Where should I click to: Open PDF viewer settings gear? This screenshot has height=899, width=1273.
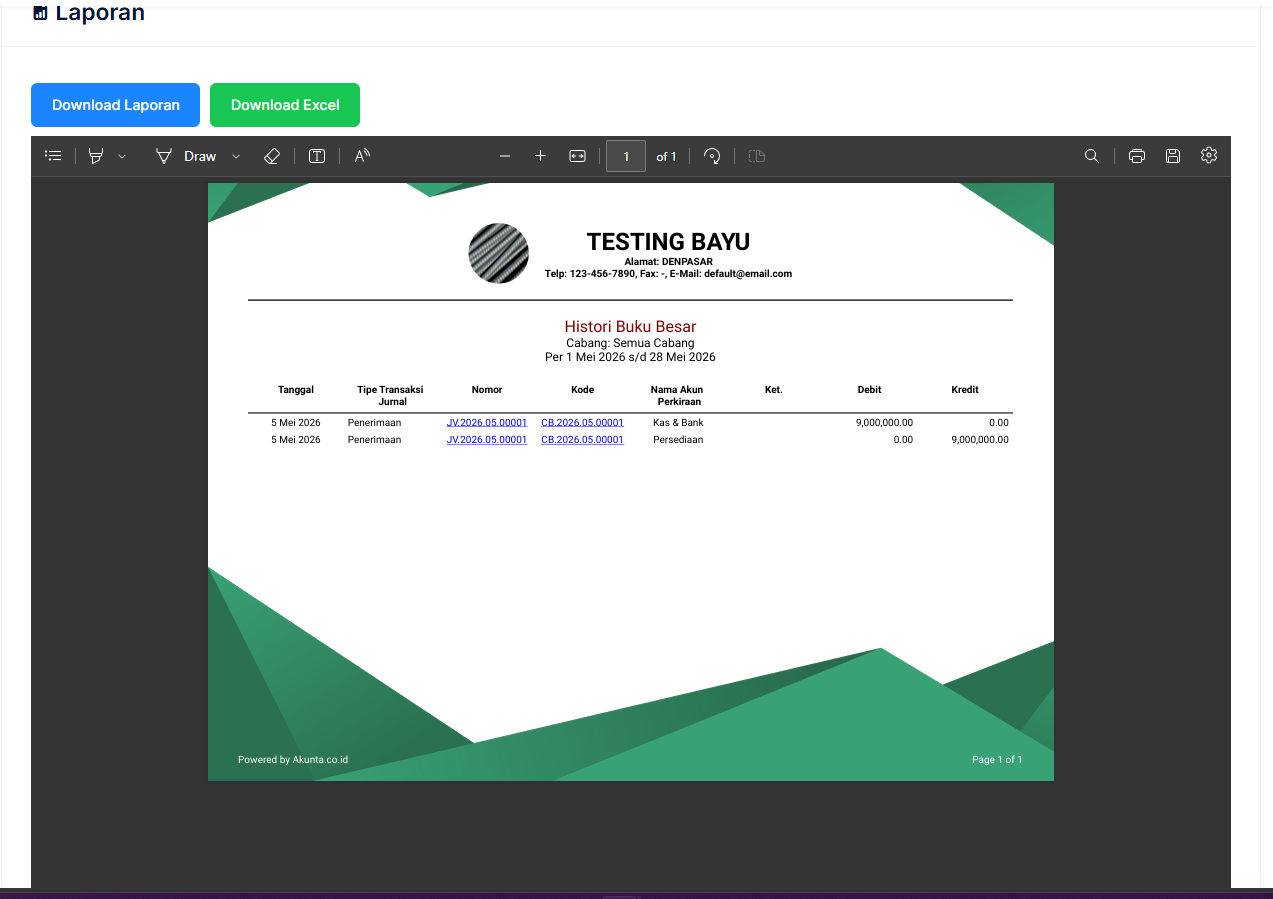(x=1209, y=155)
